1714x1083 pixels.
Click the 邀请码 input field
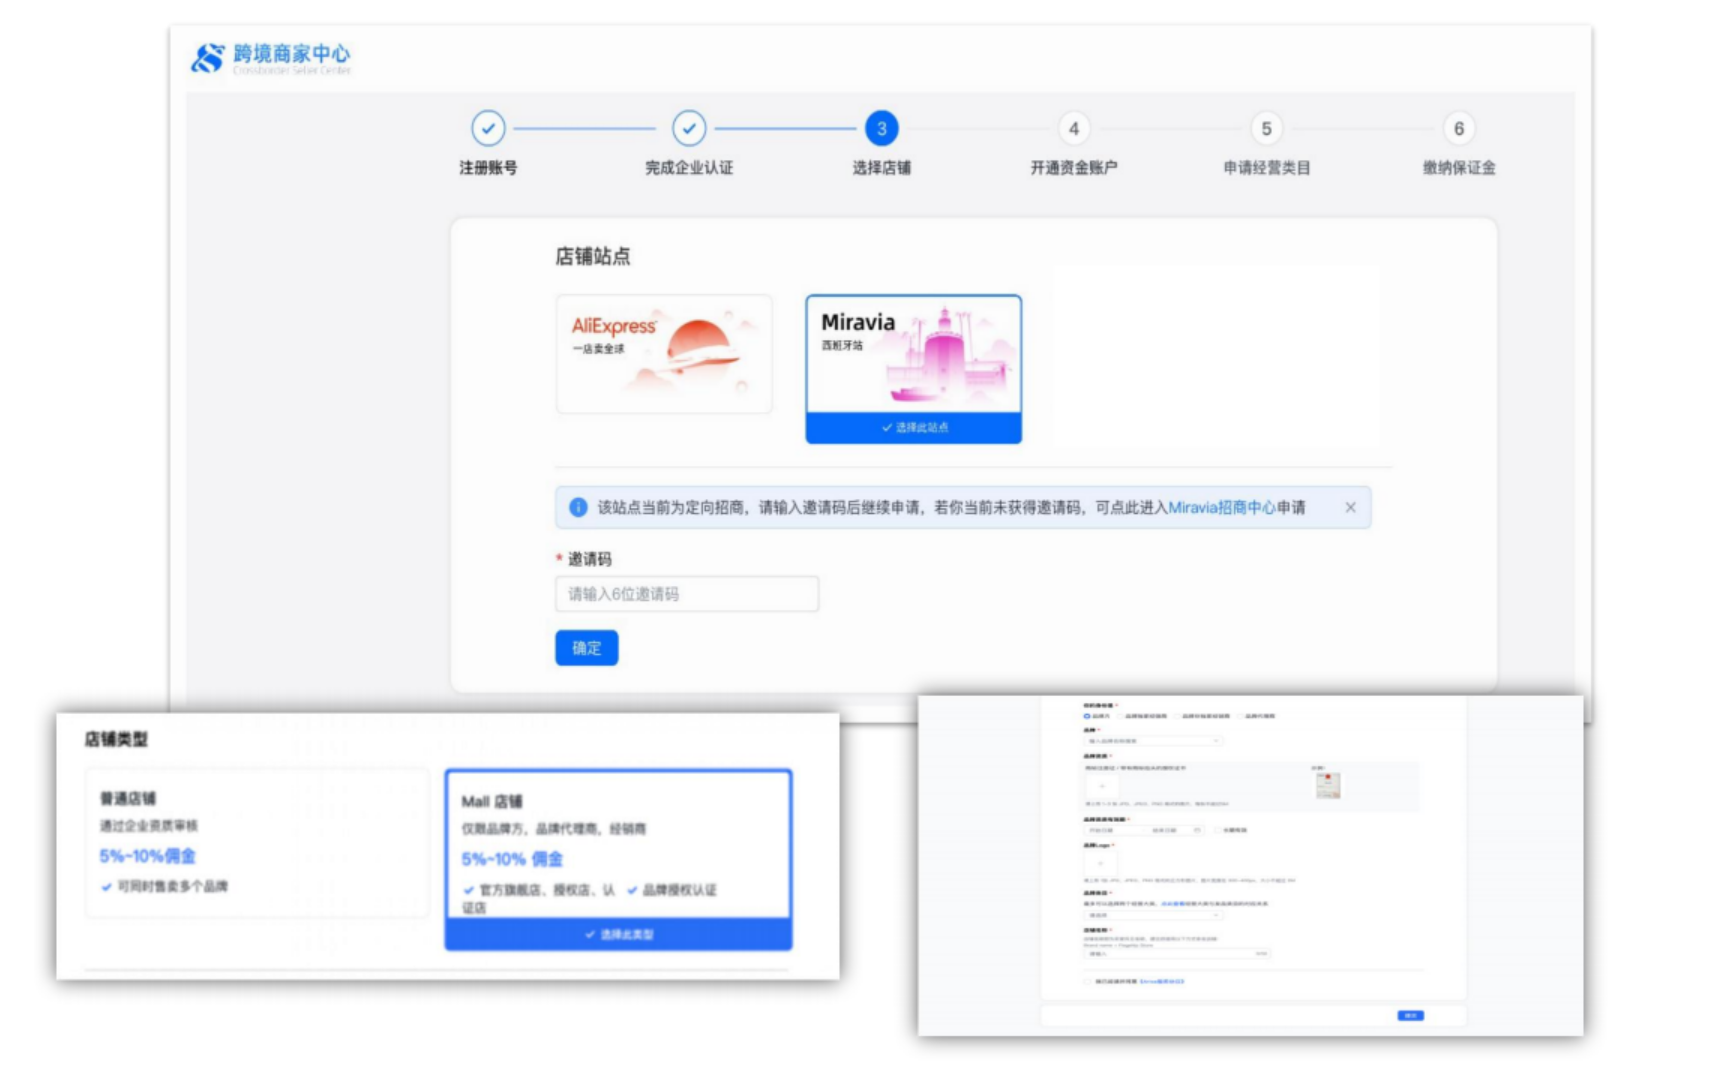(x=687, y=594)
